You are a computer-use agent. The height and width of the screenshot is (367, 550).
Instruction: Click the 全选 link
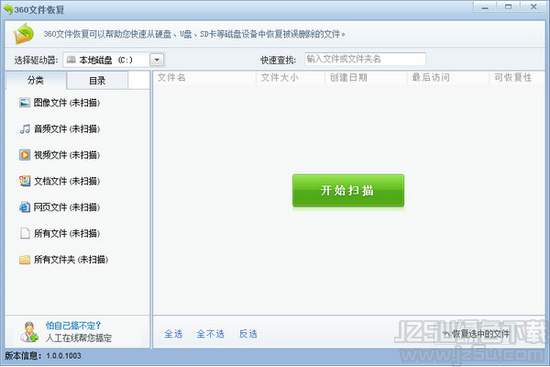[x=174, y=334]
